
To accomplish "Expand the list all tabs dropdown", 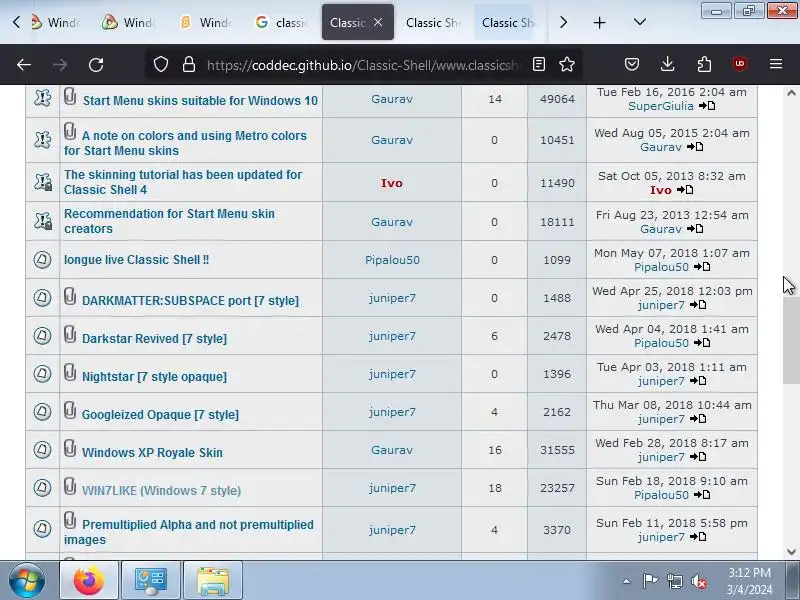I will (640, 22).
